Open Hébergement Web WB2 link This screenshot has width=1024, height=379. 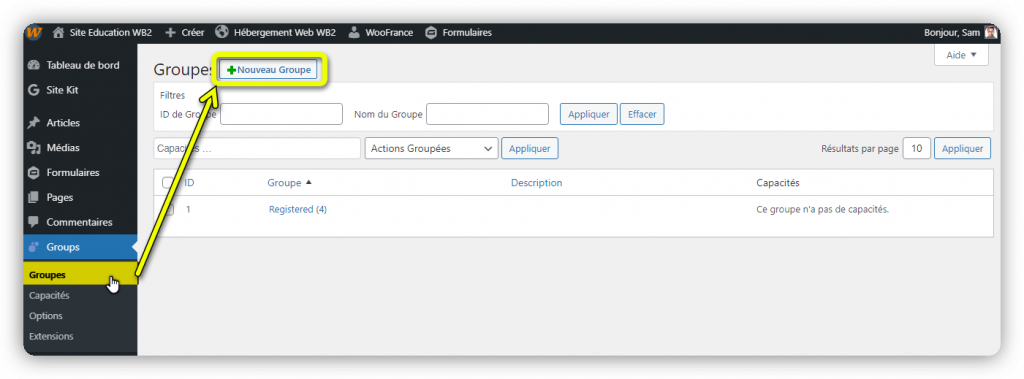pos(285,33)
